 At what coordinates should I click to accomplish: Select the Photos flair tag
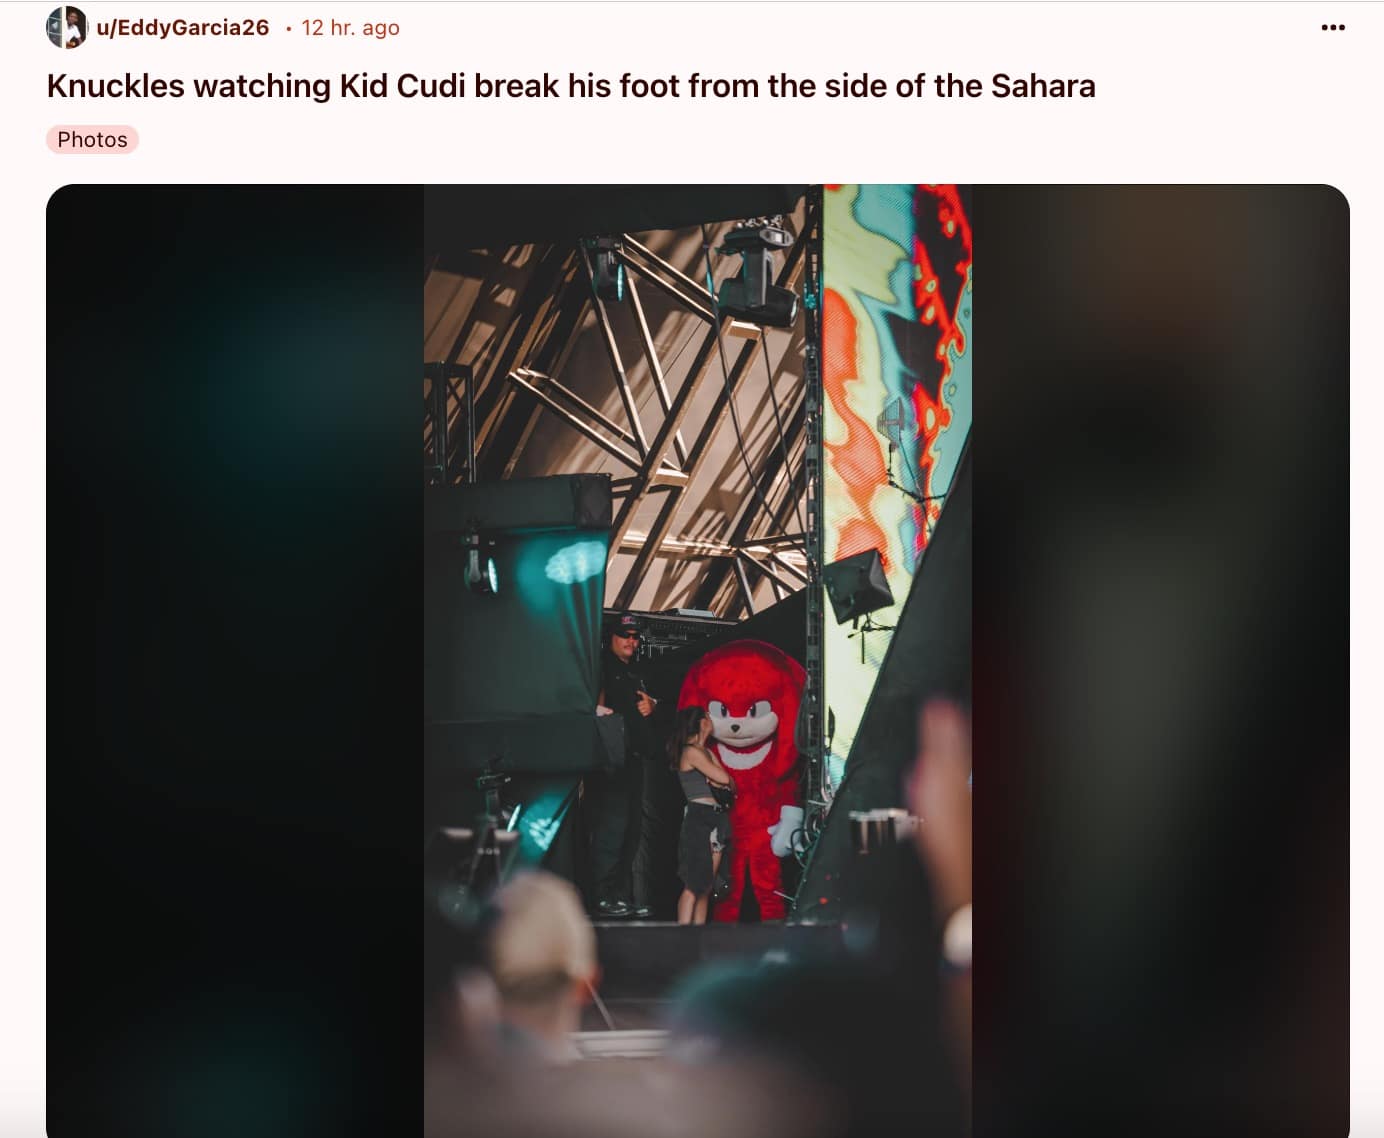pos(92,139)
